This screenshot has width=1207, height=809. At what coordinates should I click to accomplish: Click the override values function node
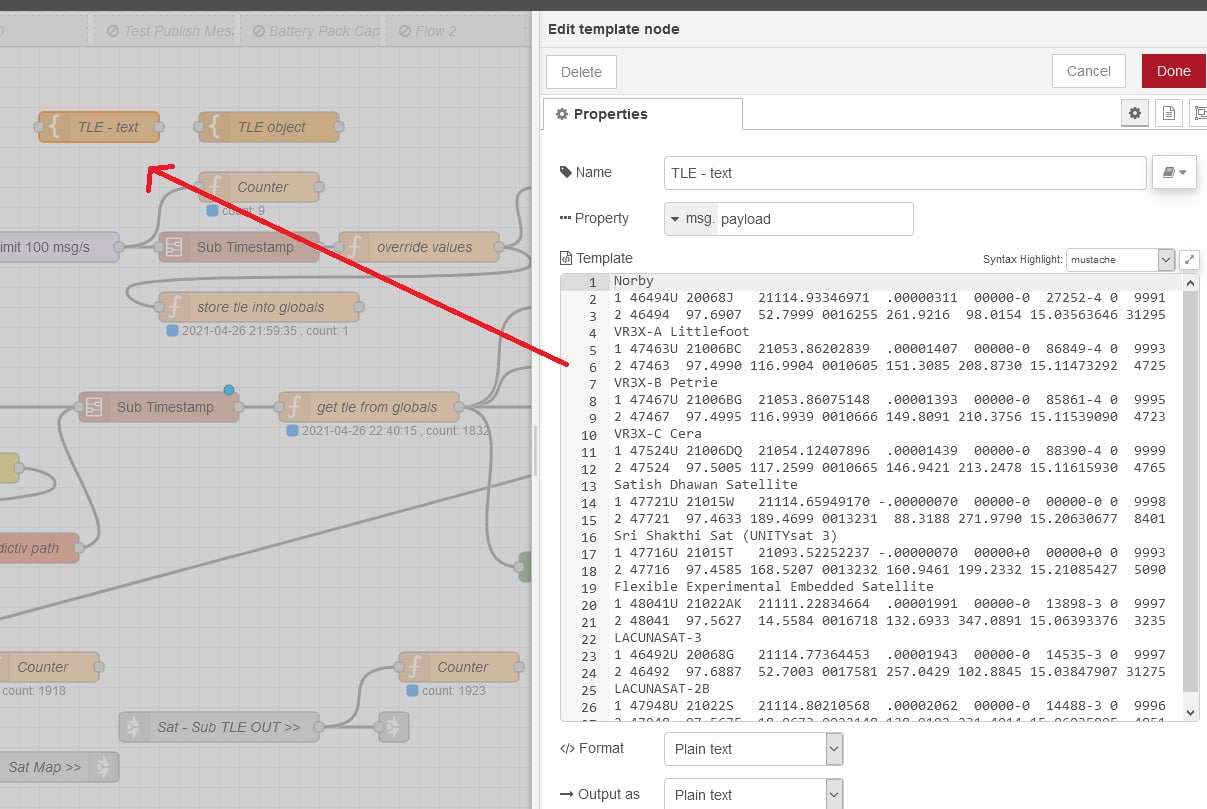[422, 247]
